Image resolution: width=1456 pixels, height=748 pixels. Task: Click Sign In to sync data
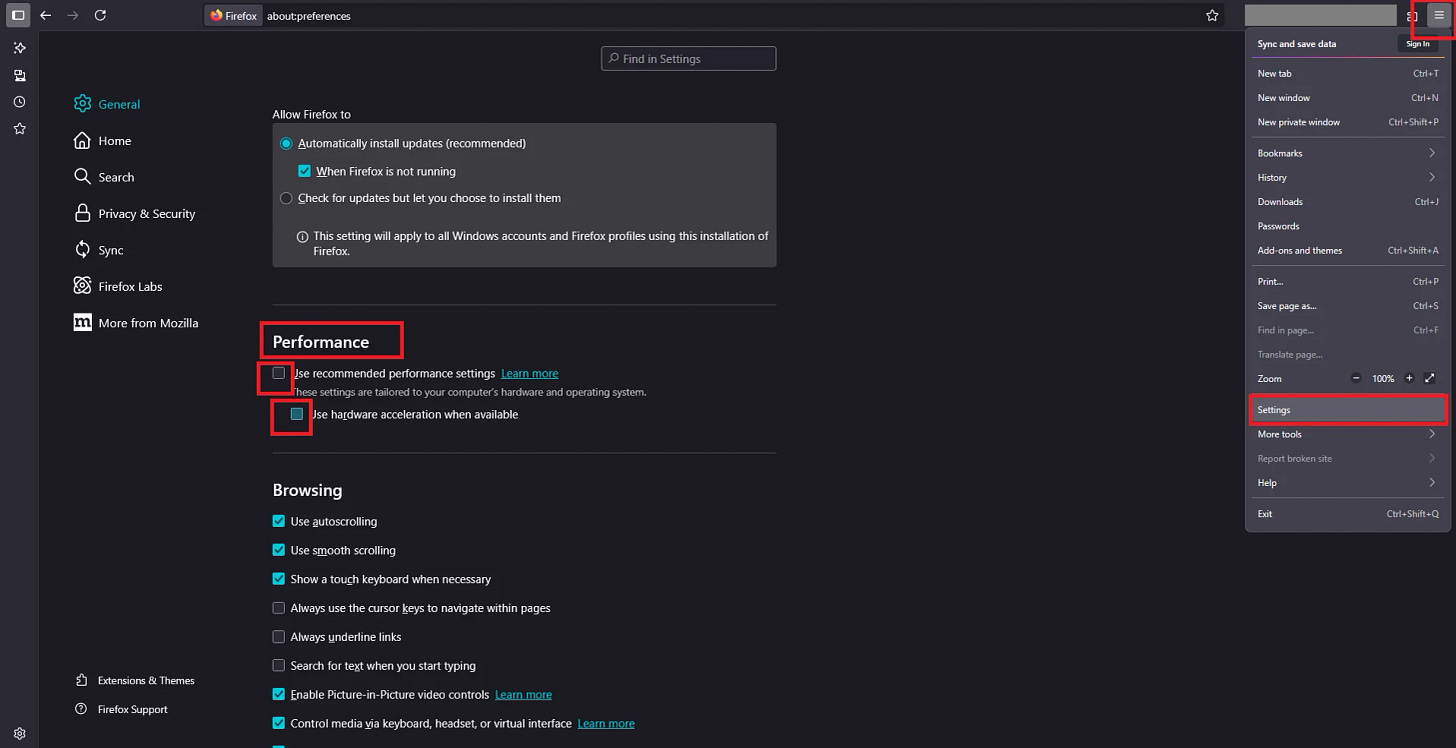click(1419, 44)
